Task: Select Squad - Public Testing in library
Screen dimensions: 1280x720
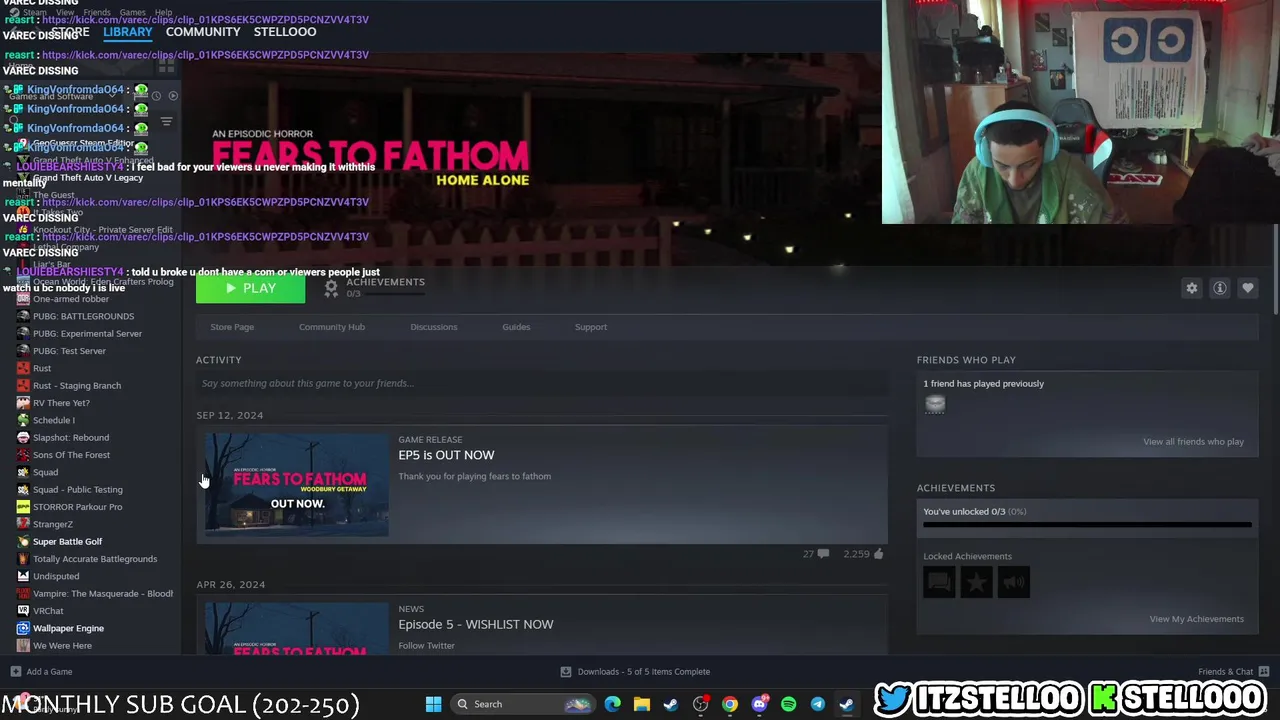Action: 78,489
